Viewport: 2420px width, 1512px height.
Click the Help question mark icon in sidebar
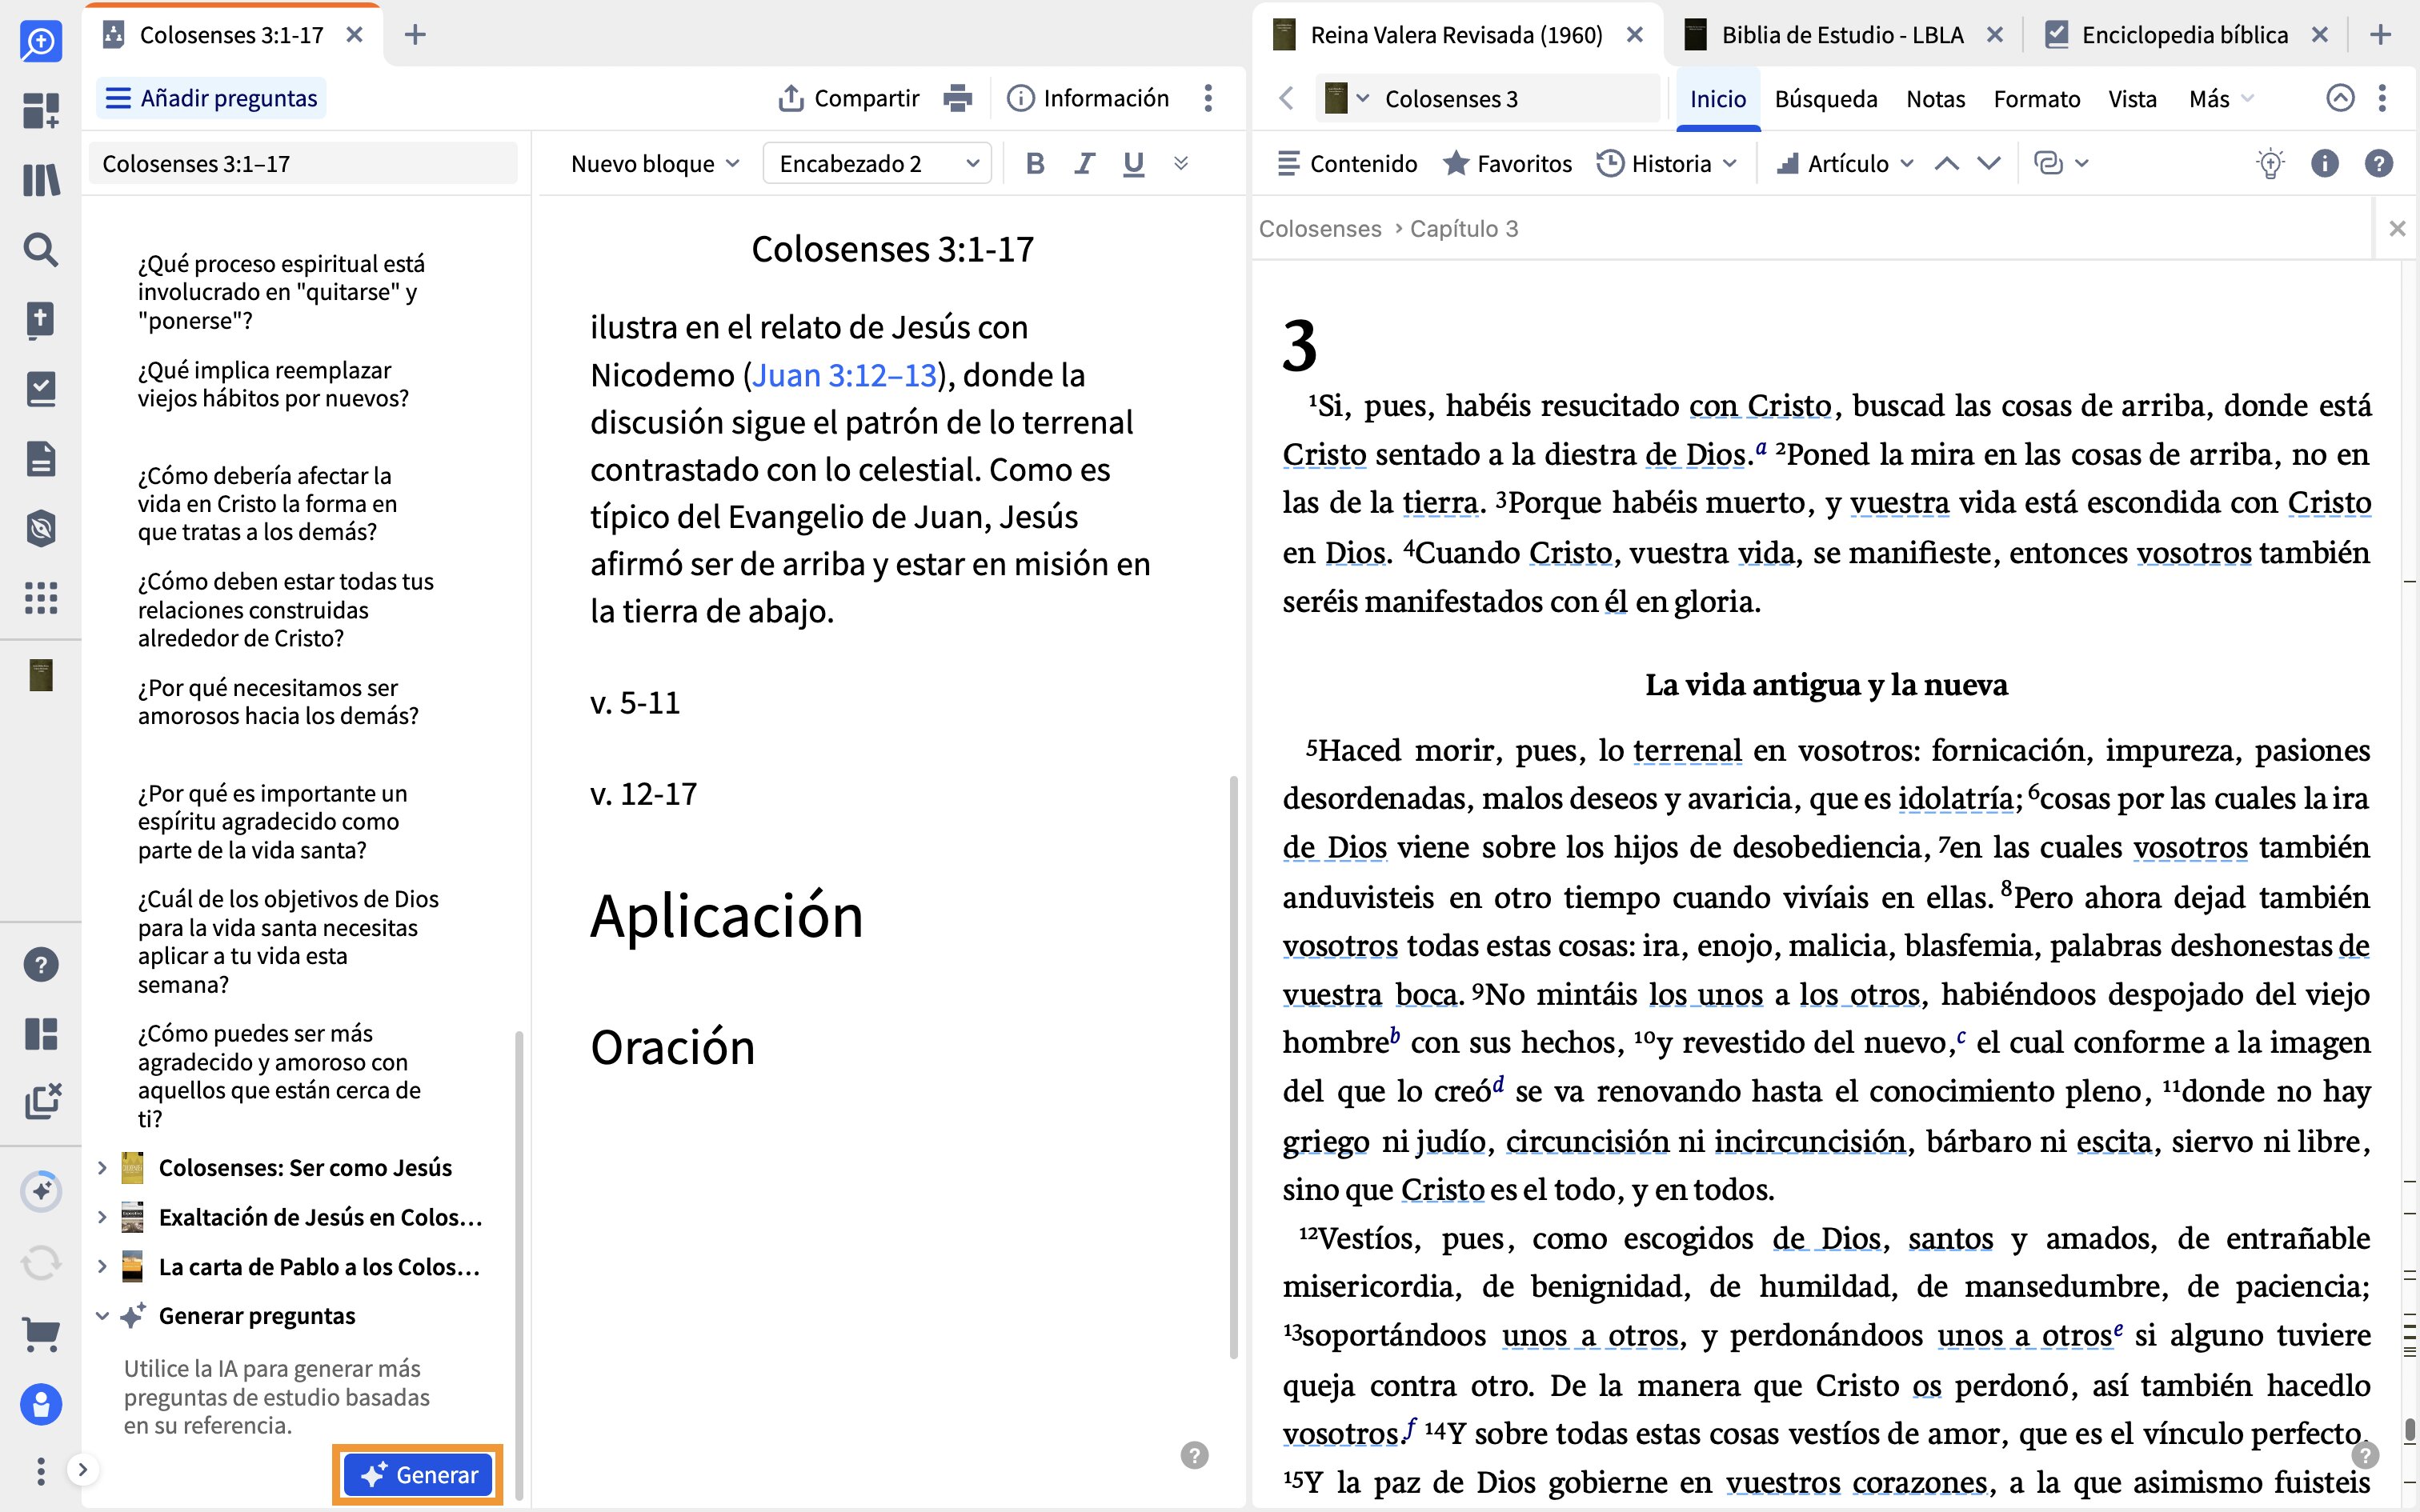pyautogui.click(x=41, y=965)
